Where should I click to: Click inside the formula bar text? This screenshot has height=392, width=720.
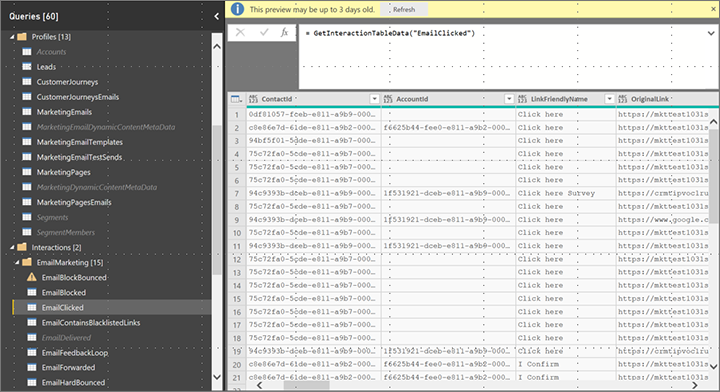point(394,33)
